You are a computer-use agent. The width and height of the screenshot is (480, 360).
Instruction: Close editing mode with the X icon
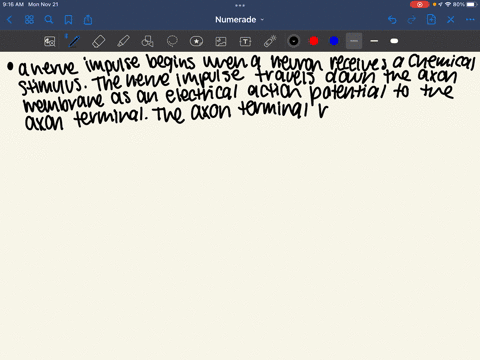coord(451,20)
